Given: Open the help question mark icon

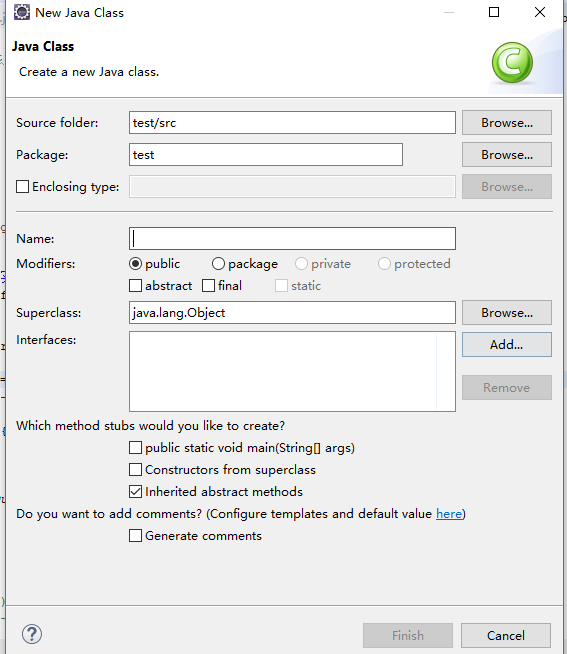Looking at the screenshot, I should pyautogui.click(x=32, y=634).
